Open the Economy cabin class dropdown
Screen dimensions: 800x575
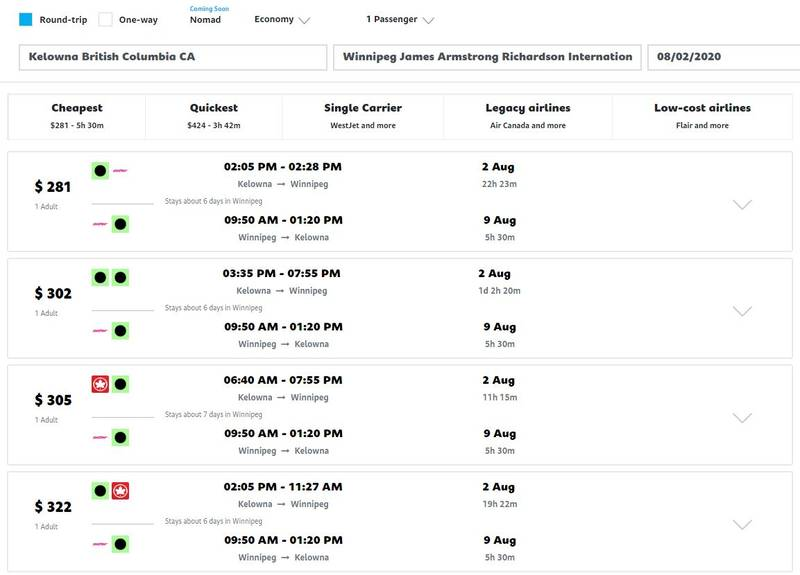282,20
